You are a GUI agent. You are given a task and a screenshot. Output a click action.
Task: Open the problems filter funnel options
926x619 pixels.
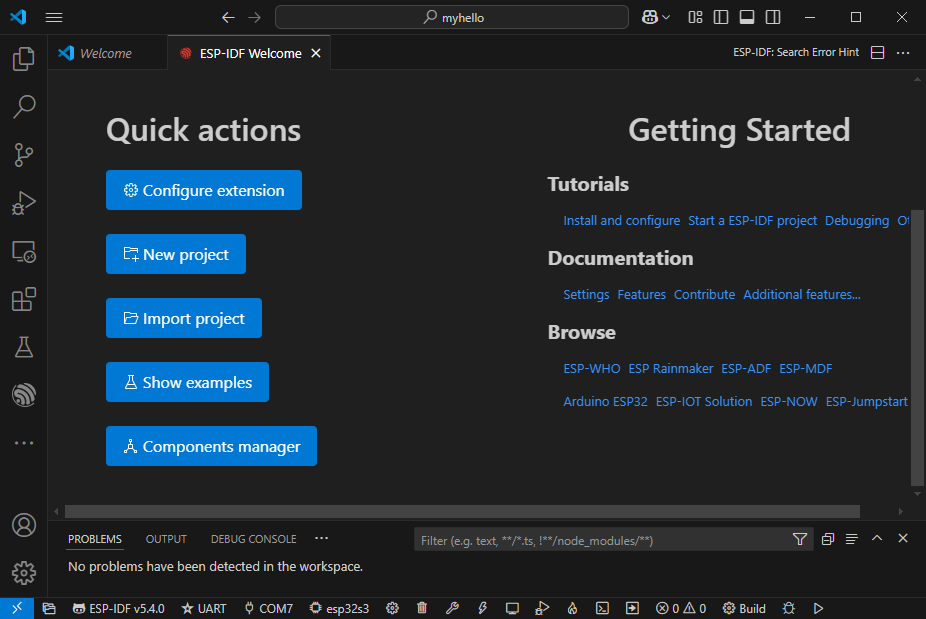800,539
